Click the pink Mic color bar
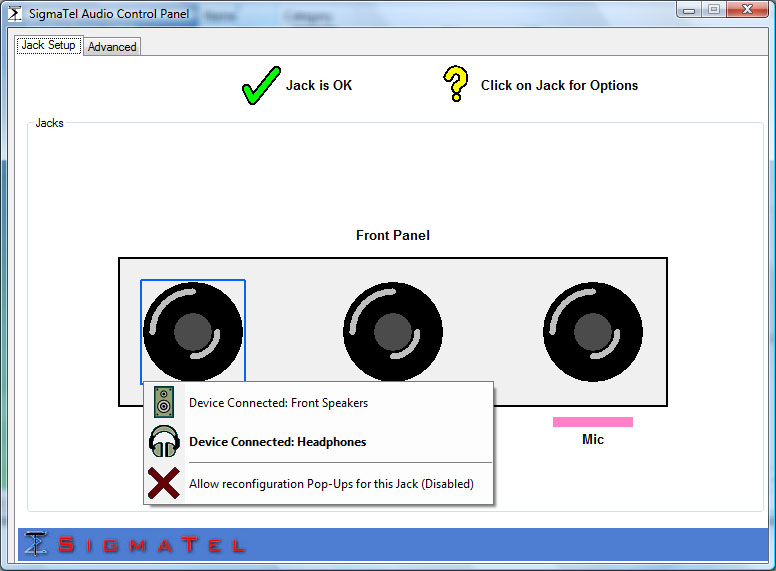Viewport: 776px width, 571px height. [x=592, y=422]
